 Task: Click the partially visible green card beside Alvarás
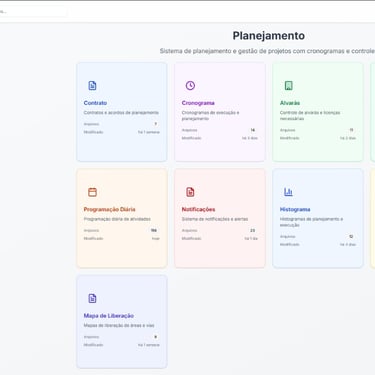[x=373, y=112]
